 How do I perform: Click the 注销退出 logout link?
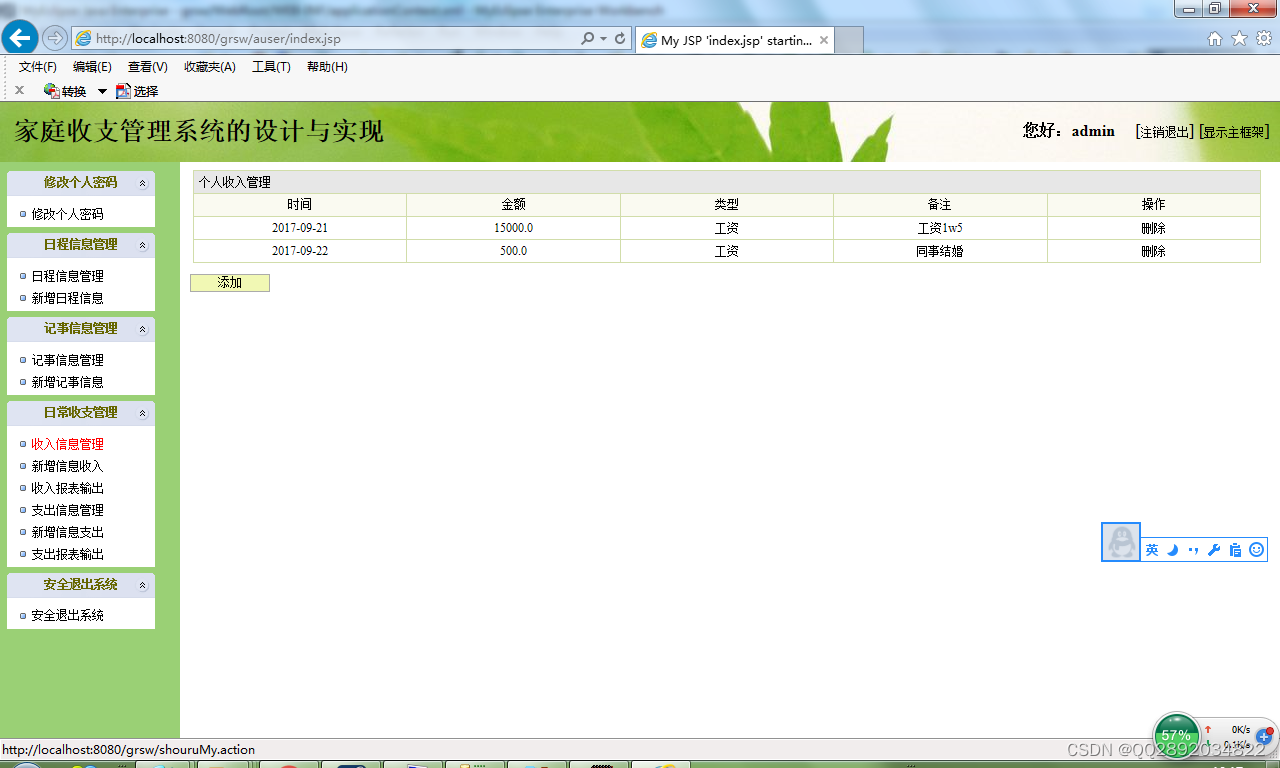click(1163, 131)
